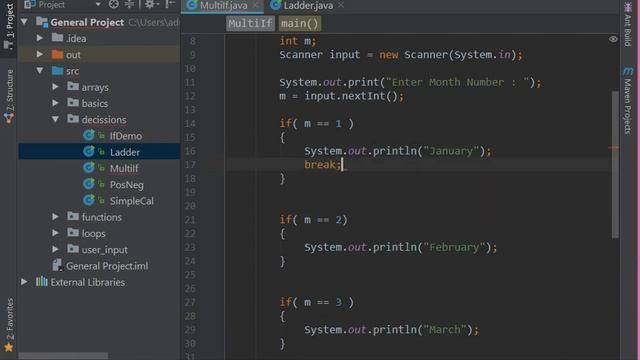Screen dimensions: 640x360
Task: Select the SimpleCal class icon
Action: (x=89, y=200)
